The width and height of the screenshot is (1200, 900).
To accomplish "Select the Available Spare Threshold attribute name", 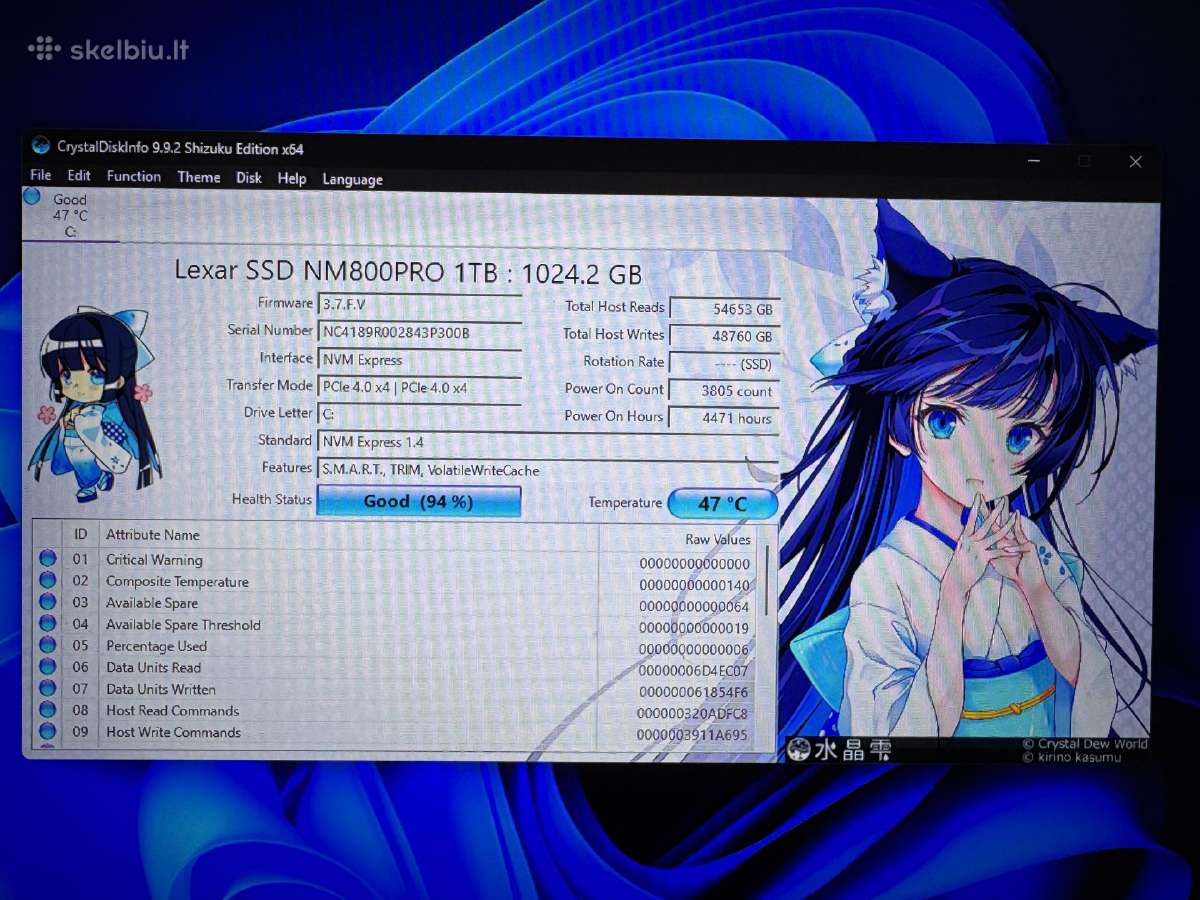I will (x=183, y=625).
